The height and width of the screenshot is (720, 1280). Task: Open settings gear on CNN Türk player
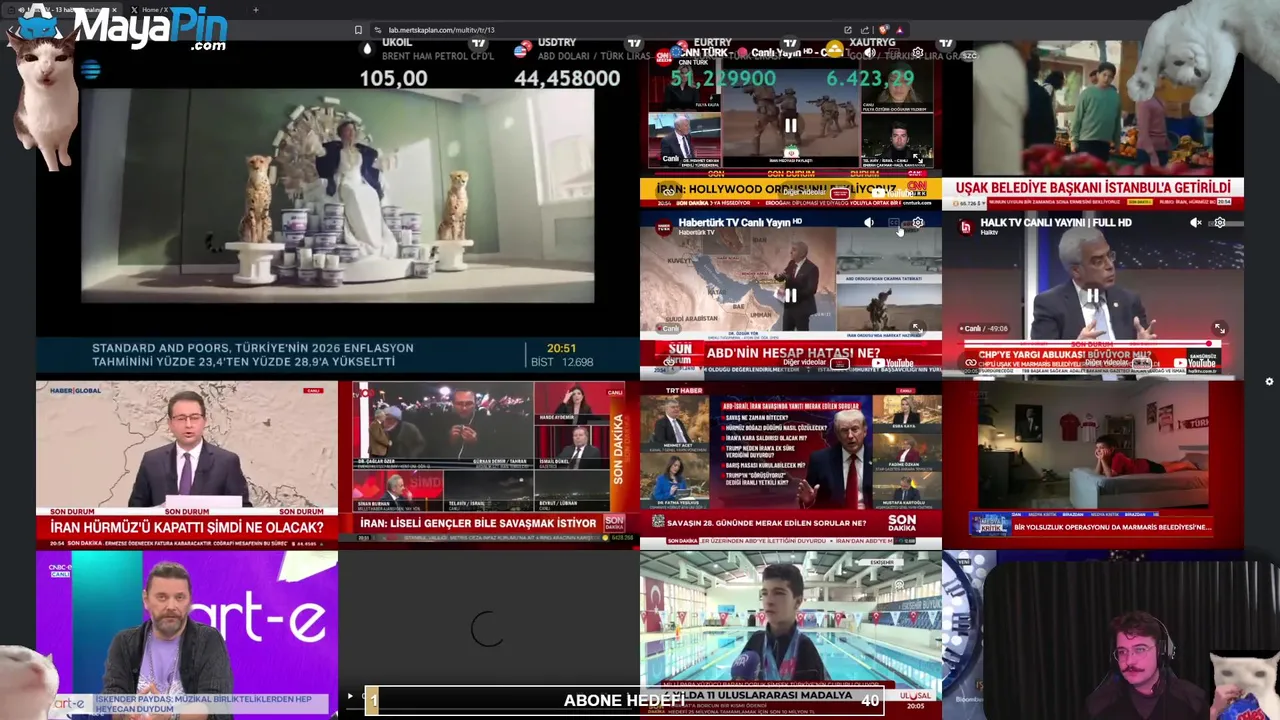point(918,53)
